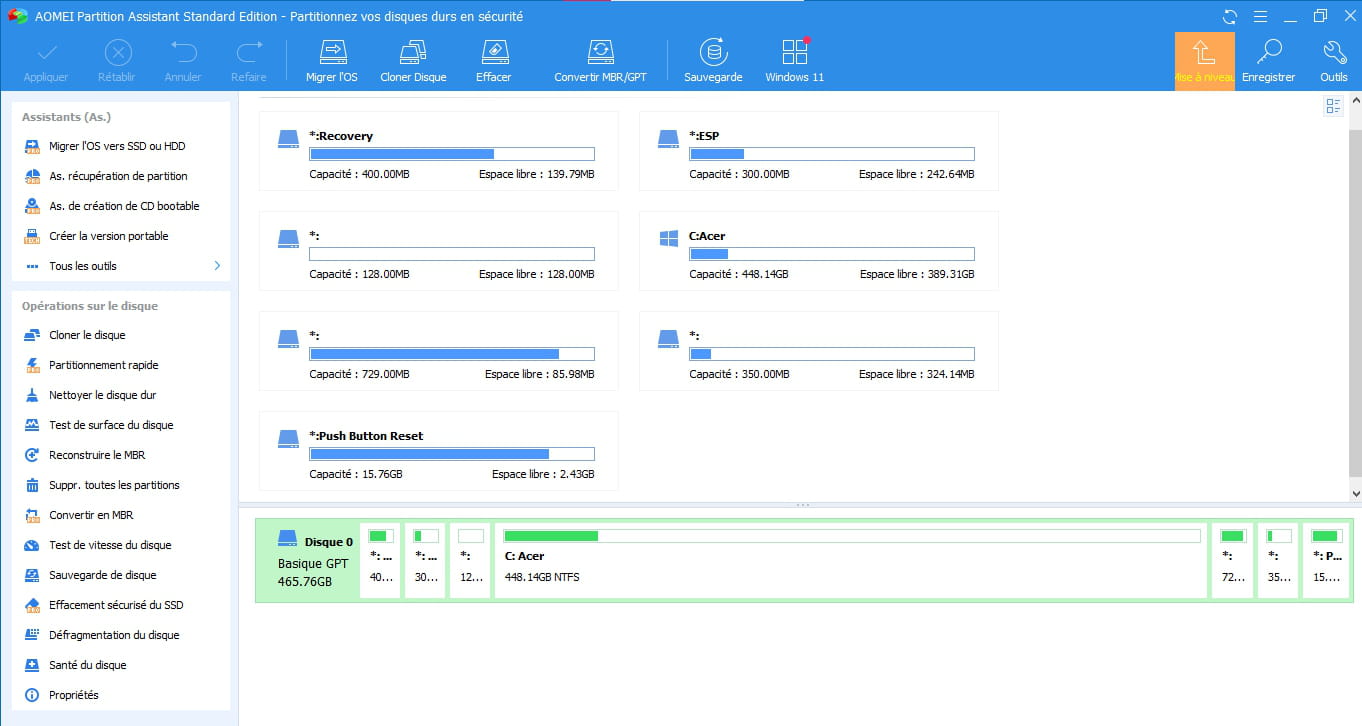Expand Tous les outils submenu
The image size is (1362, 726).
click(121, 266)
